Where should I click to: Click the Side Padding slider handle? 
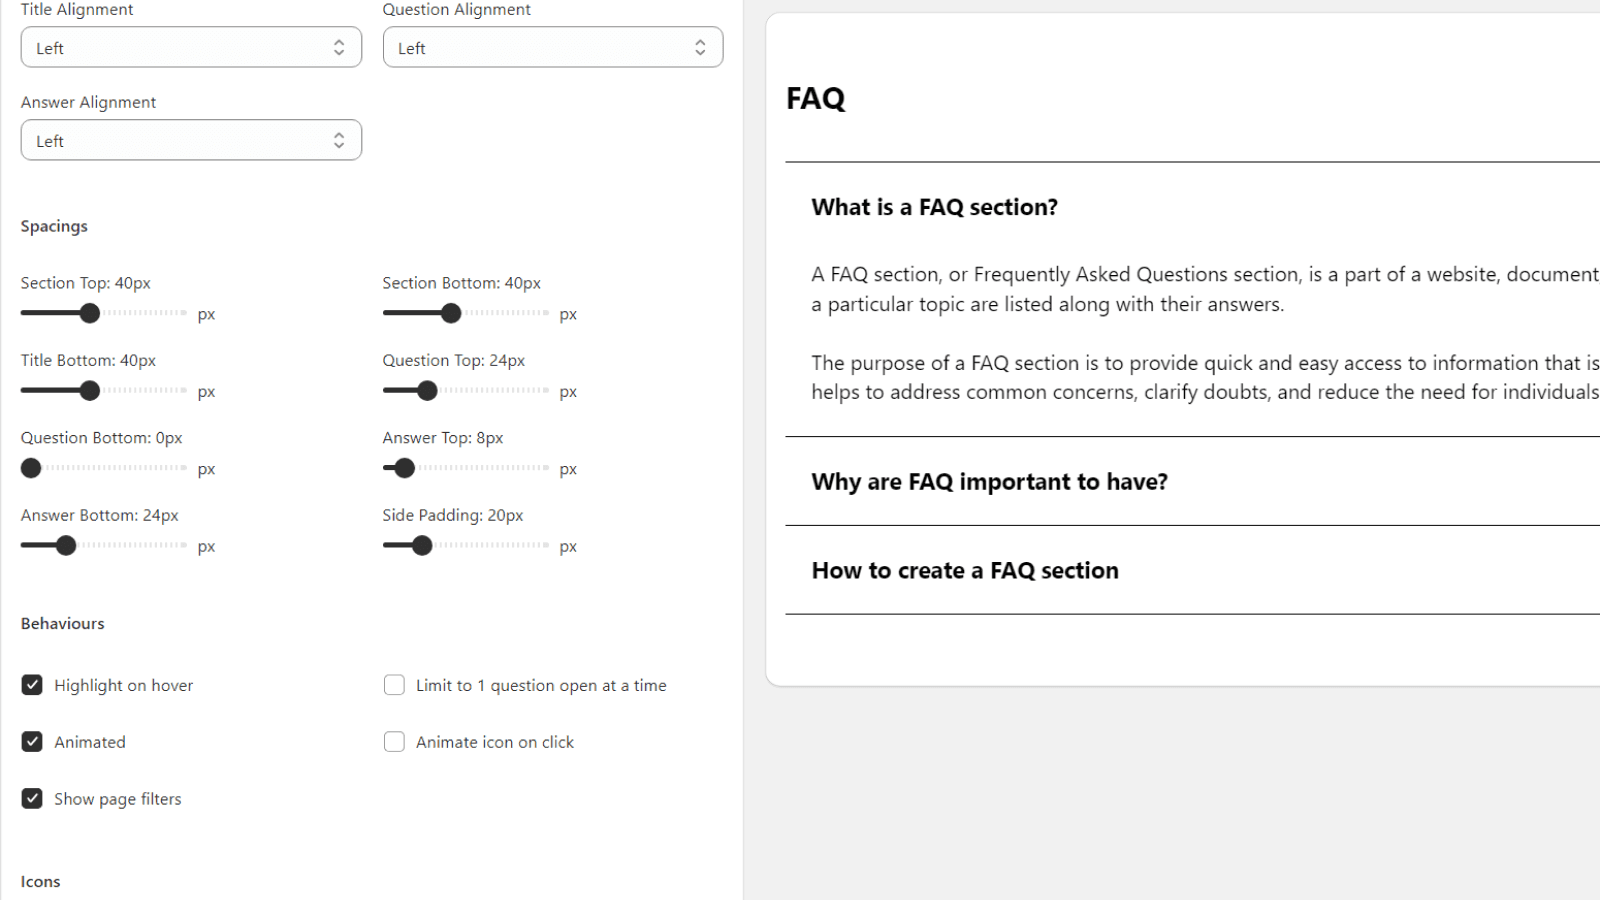(422, 545)
